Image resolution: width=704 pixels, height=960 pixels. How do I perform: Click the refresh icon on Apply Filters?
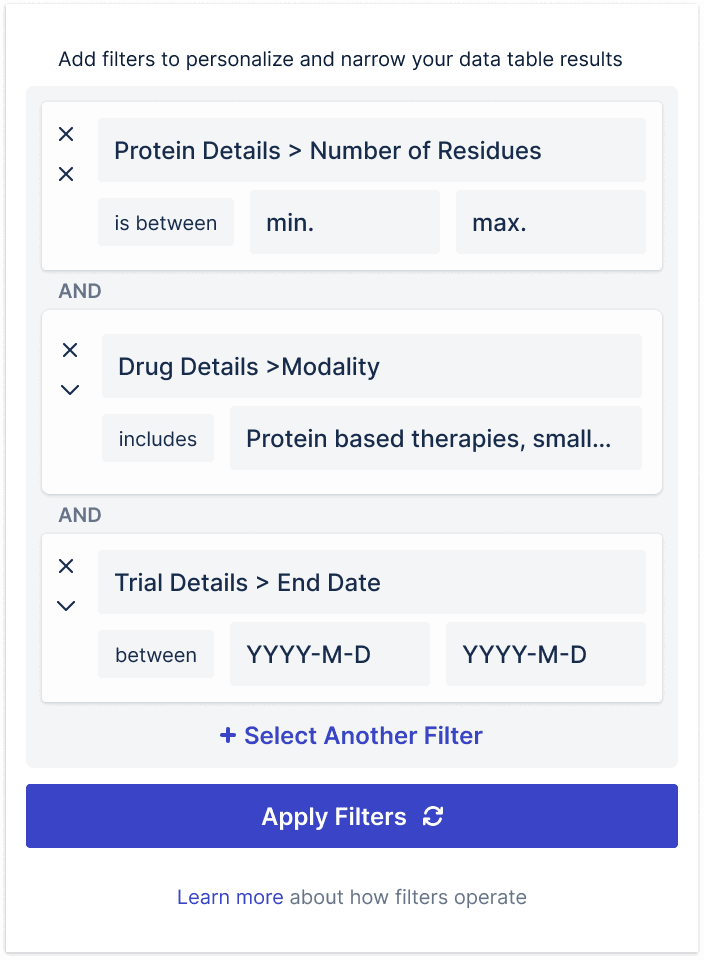pyautogui.click(x=433, y=816)
